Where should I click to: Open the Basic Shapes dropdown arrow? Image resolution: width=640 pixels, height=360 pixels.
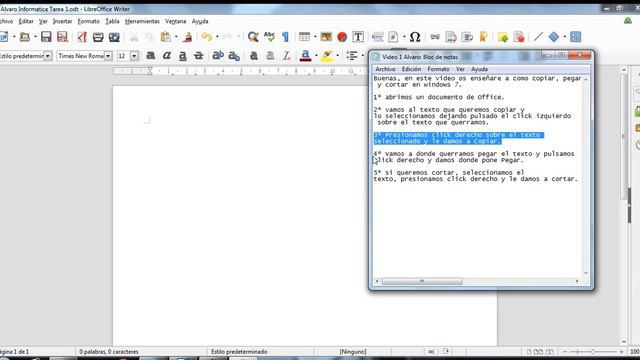coord(564,37)
